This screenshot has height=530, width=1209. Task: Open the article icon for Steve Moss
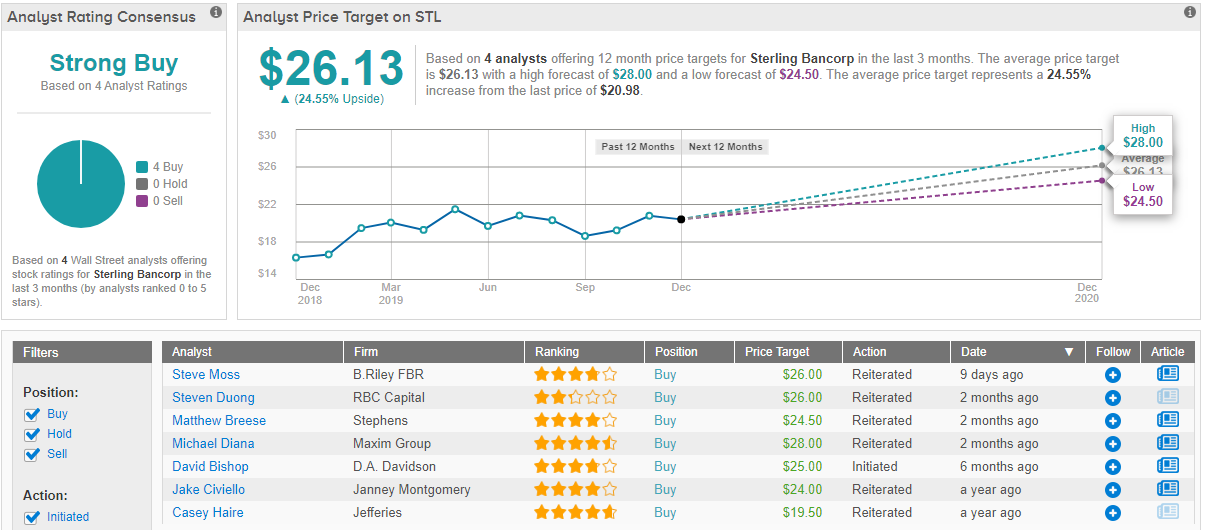1167,374
